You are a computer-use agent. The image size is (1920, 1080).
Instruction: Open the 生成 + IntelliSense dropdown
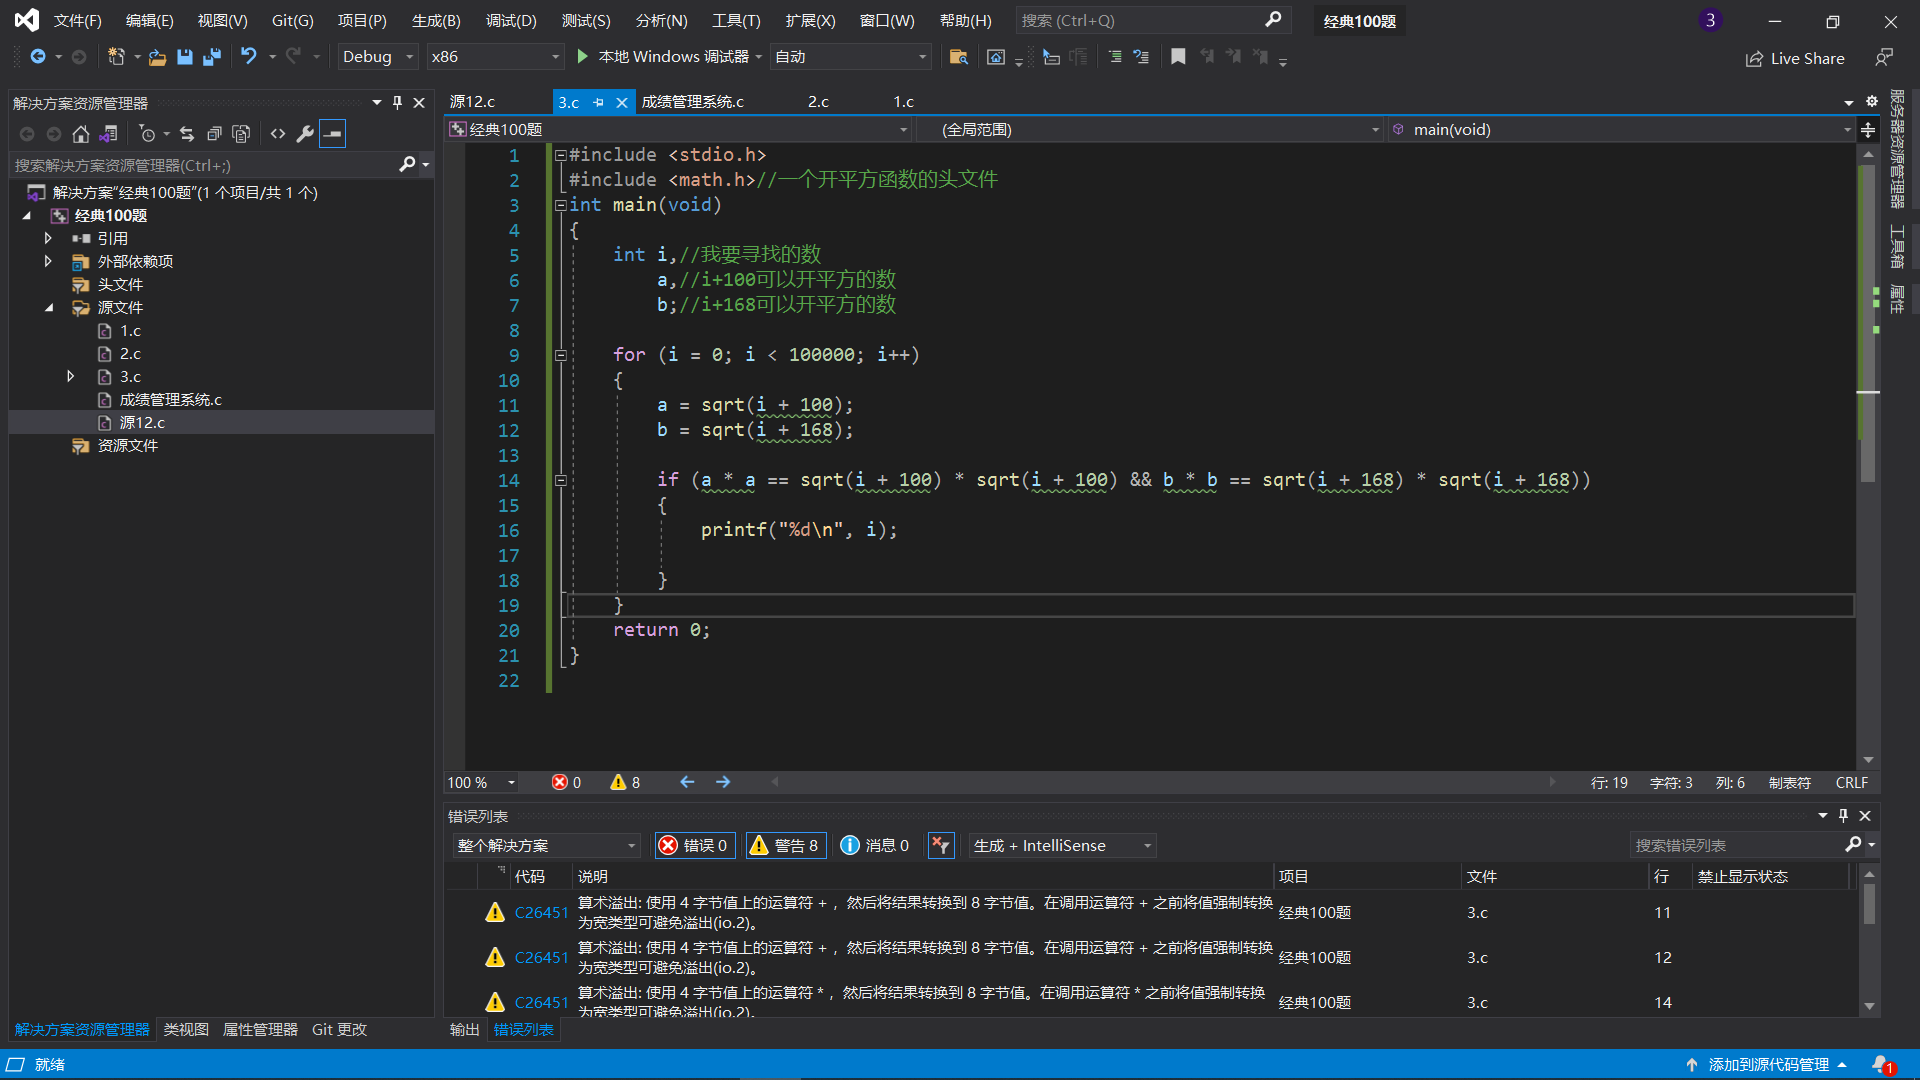1062,845
